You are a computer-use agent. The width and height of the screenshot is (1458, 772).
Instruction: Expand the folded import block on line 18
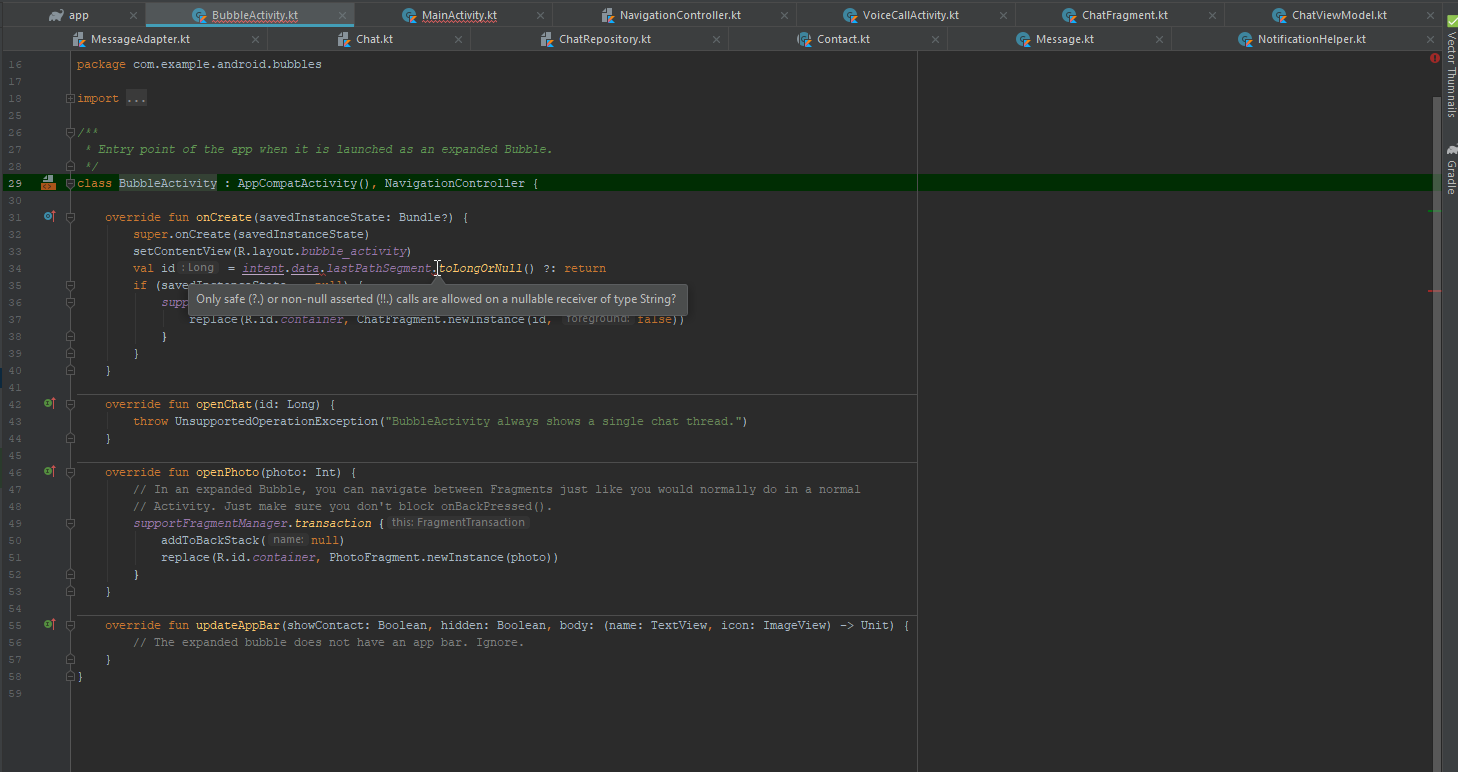click(70, 98)
